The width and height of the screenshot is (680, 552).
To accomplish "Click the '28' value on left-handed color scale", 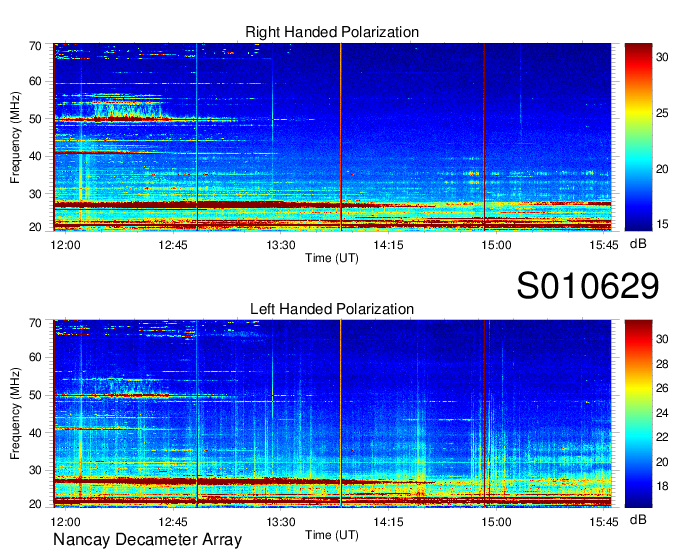I will point(662,363).
